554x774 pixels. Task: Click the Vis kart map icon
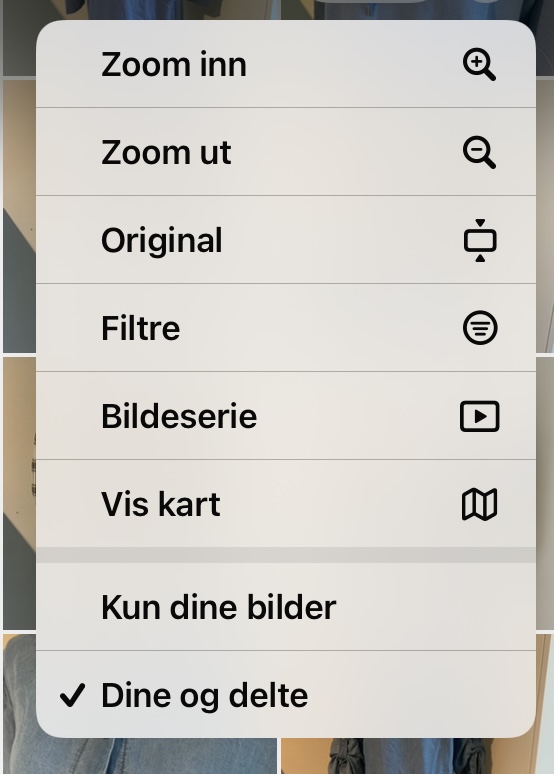coord(479,504)
